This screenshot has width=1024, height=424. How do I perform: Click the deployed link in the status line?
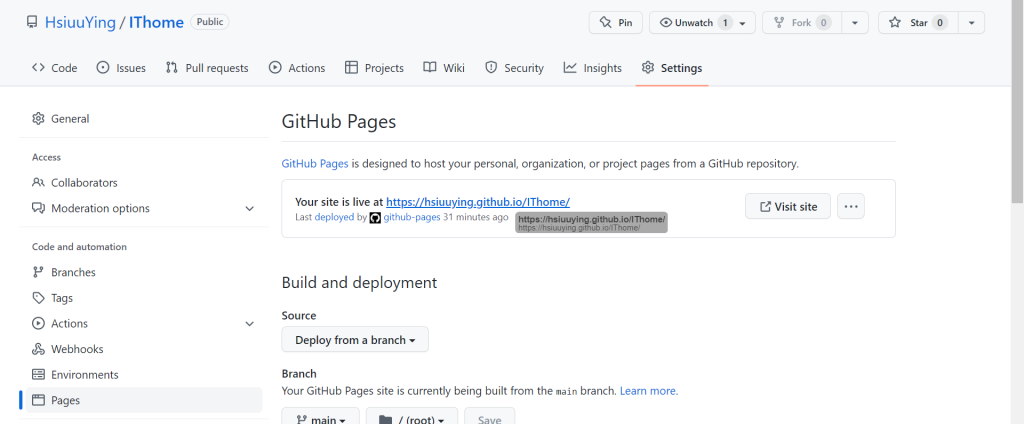[334, 217]
